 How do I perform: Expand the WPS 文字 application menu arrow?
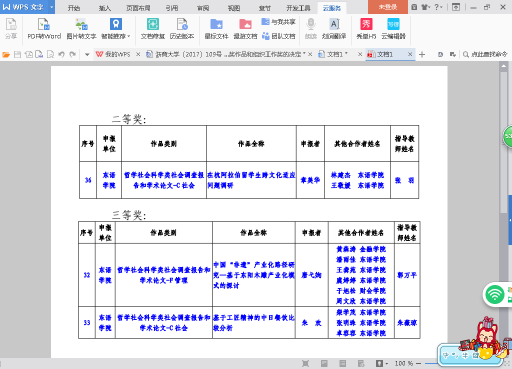(x=51, y=7)
